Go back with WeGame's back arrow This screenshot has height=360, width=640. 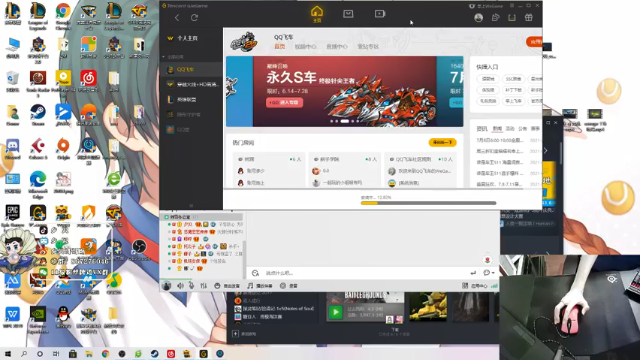pyautogui.click(x=177, y=18)
